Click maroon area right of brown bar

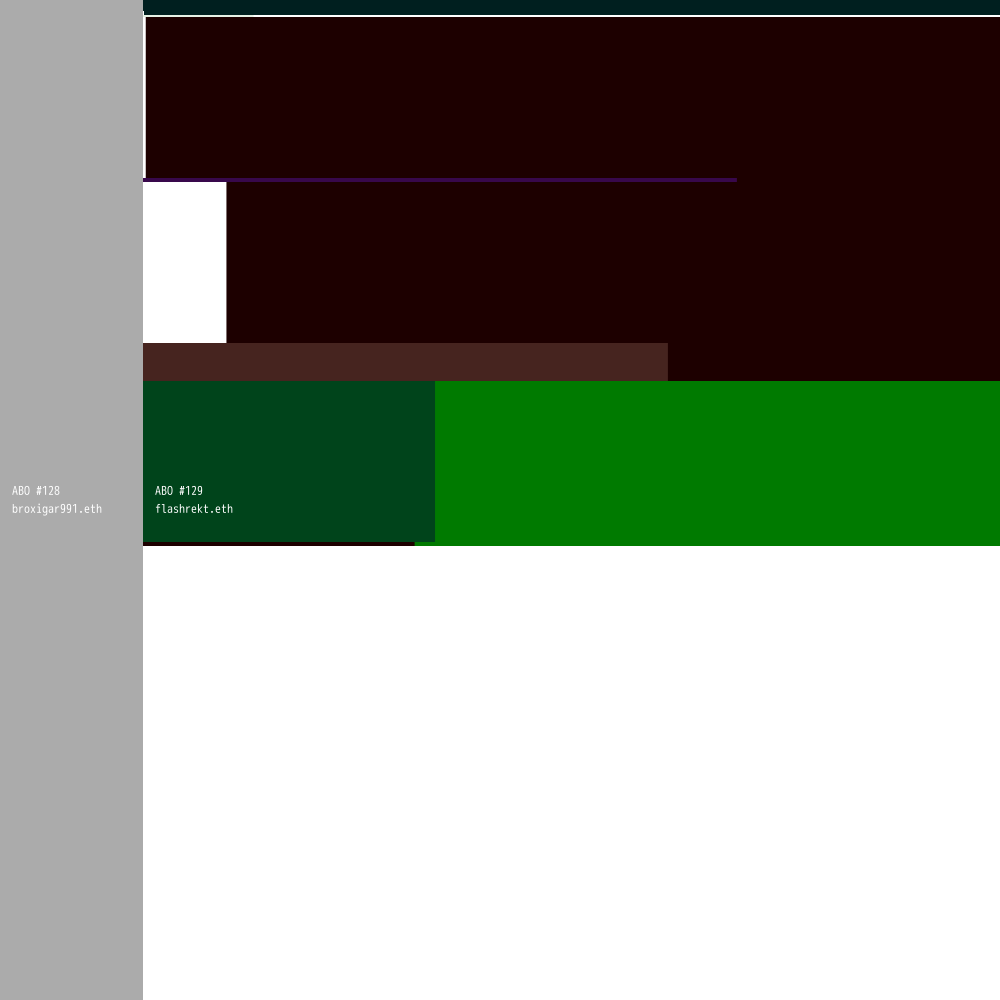click(x=833, y=362)
